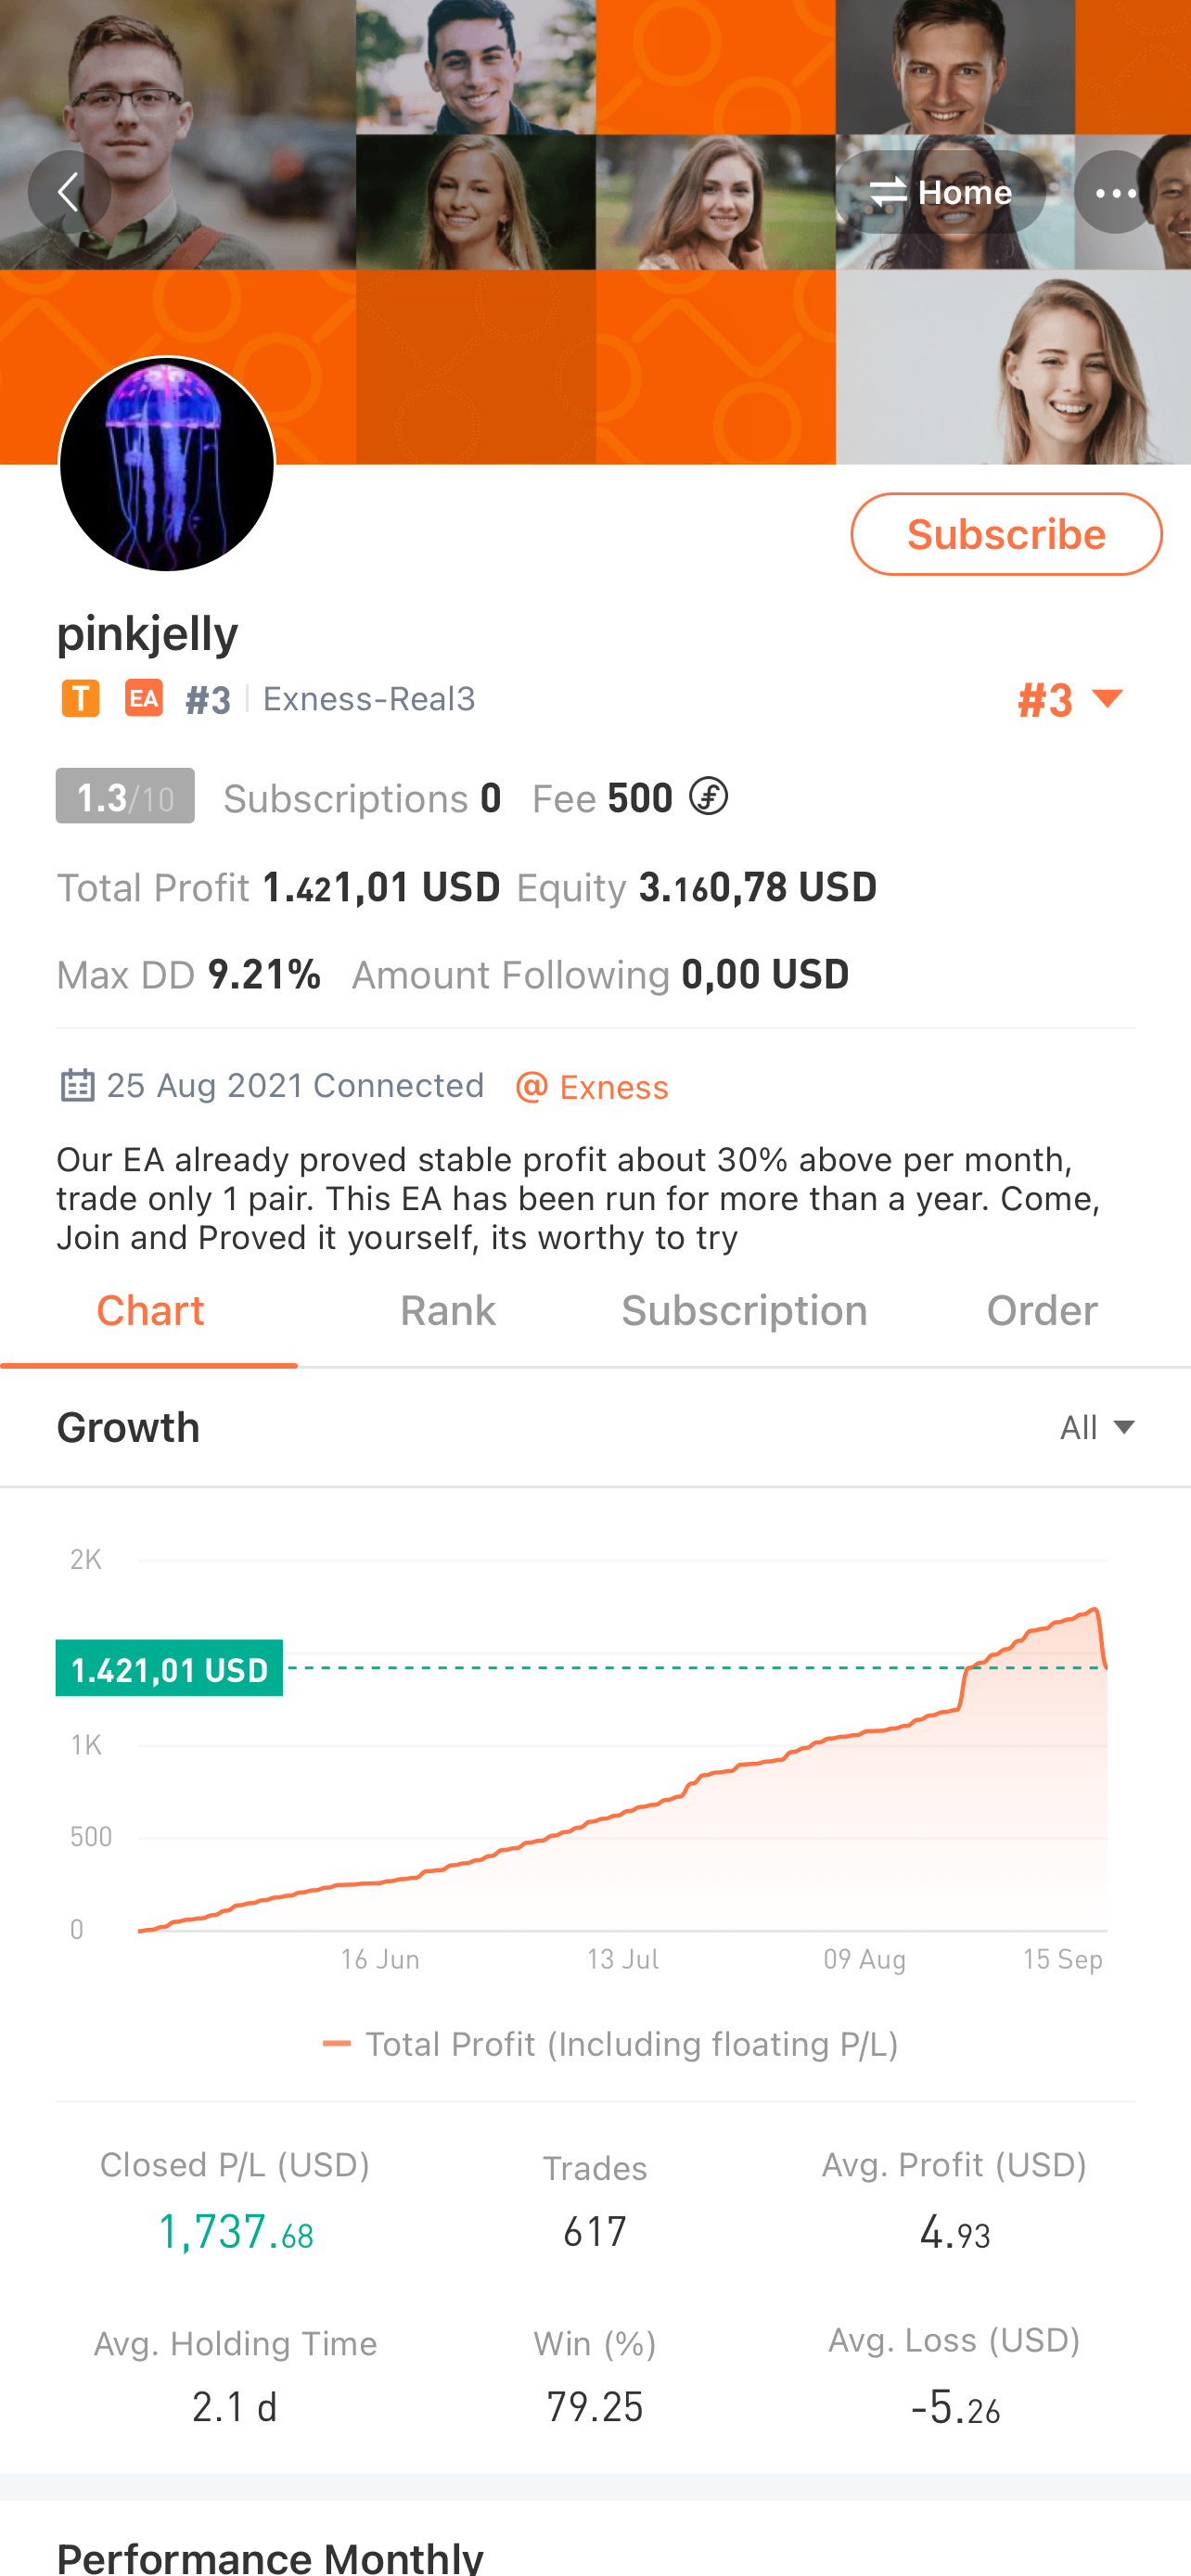Open the All time range dropdown
The height and width of the screenshot is (2576, 1191).
click(x=1097, y=1427)
